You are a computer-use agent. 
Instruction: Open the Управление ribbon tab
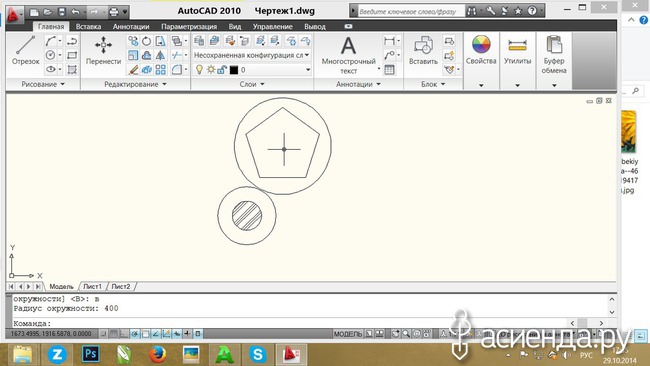tap(273, 27)
